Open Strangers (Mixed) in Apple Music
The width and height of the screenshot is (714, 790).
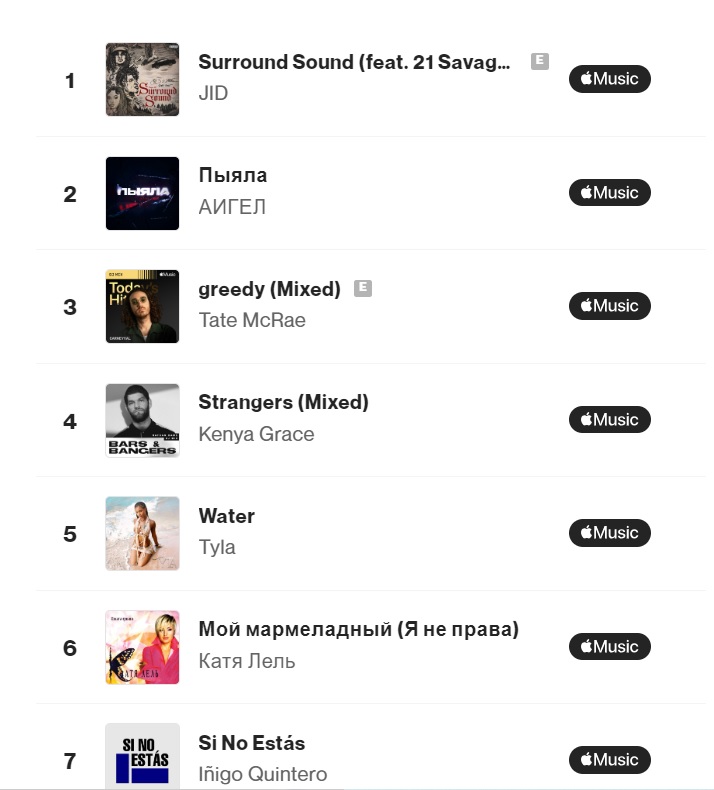609,420
